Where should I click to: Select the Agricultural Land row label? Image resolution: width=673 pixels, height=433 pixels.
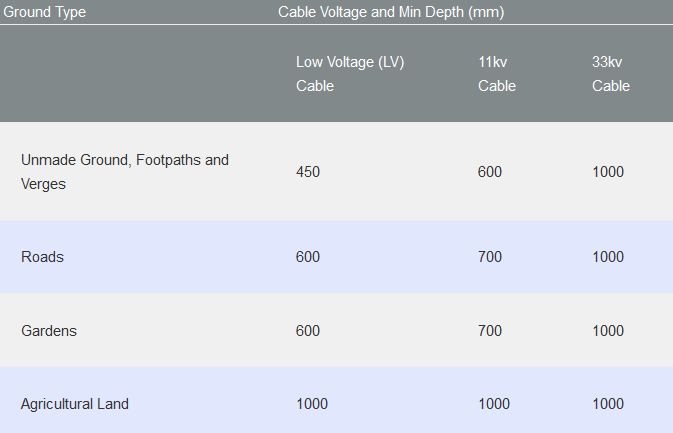coord(75,404)
